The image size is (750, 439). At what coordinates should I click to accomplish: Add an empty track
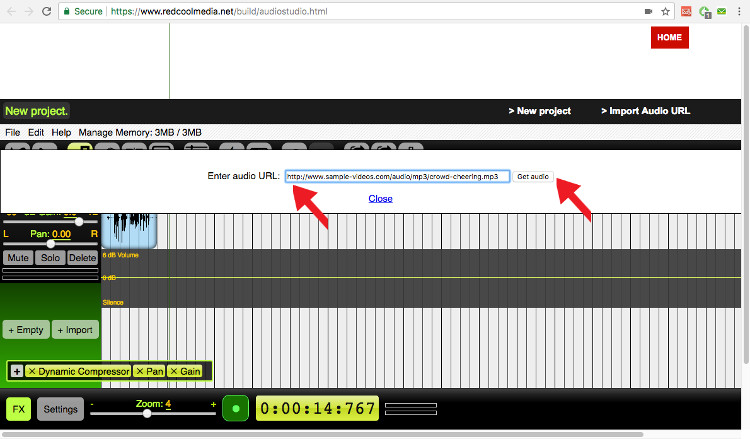25,329
